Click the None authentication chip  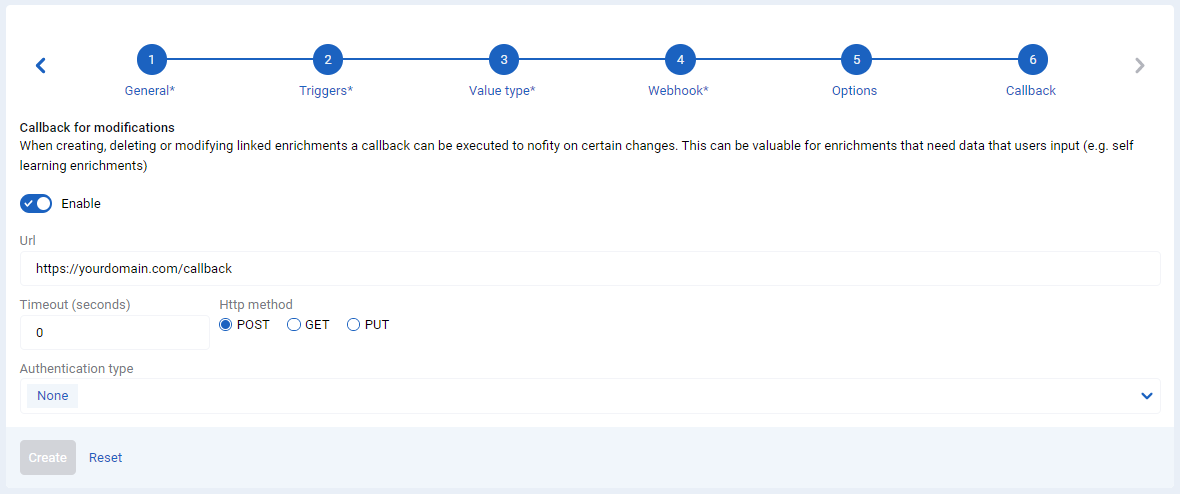coord(53,396)
